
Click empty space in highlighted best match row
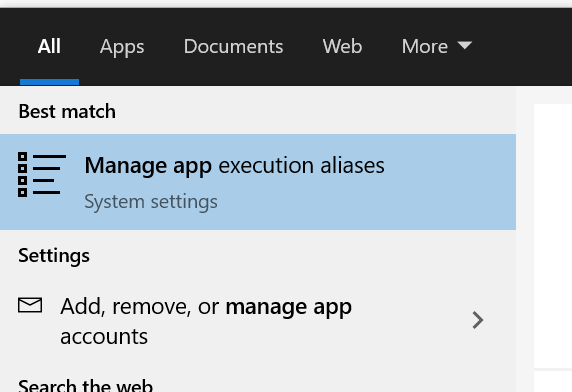click(x=449, y=182)
